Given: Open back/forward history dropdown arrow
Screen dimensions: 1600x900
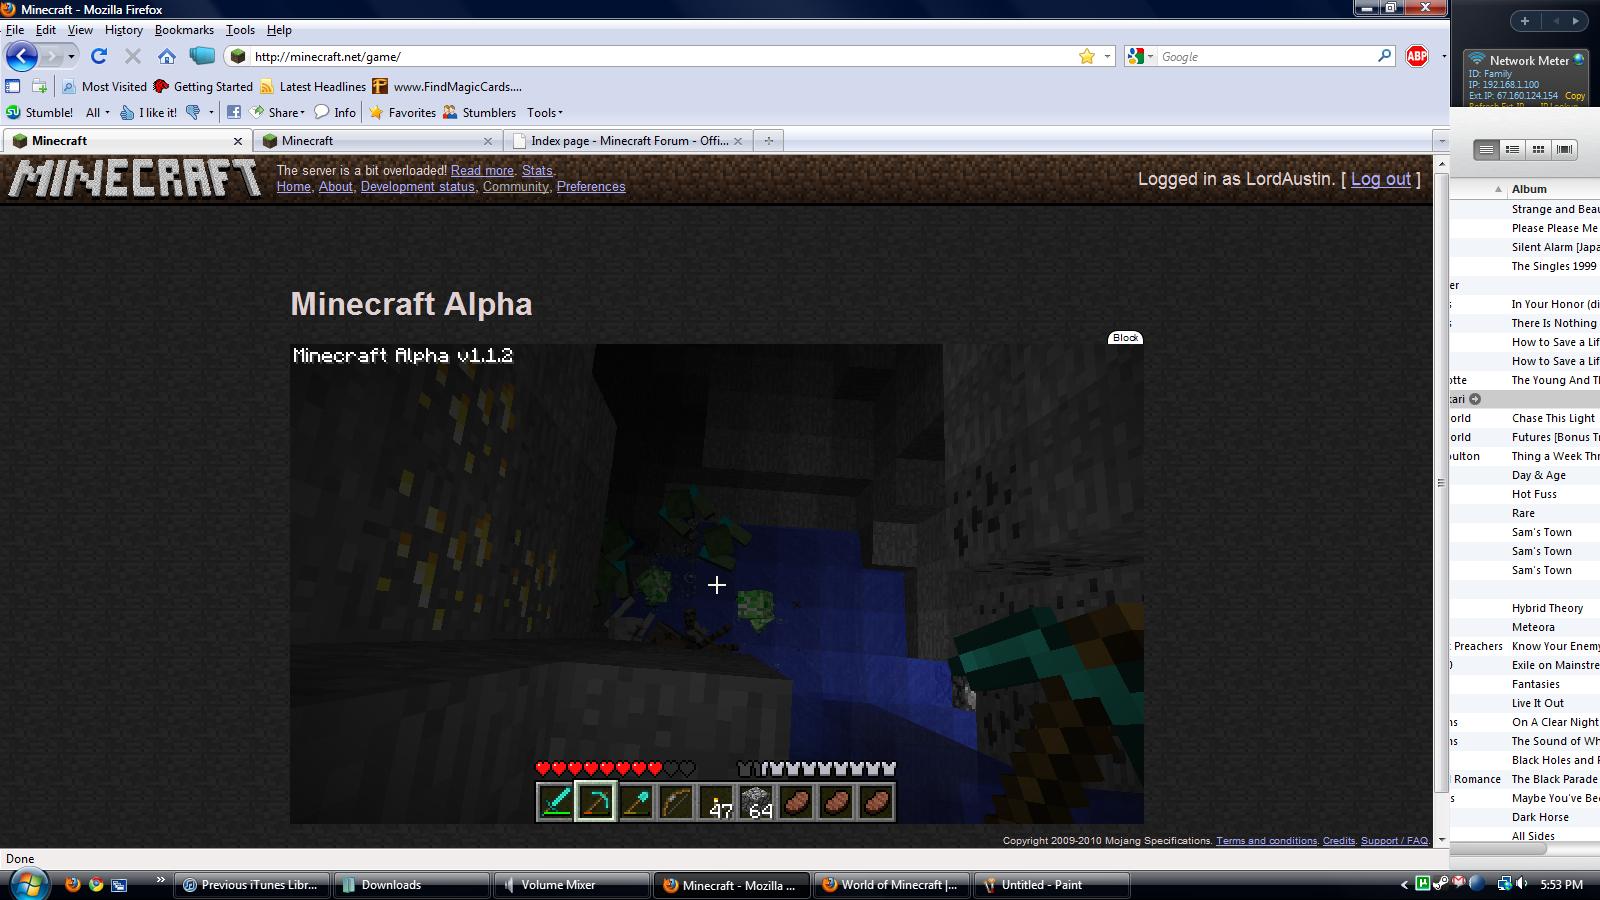Looking at the screenshot, I should coord(71,57).
